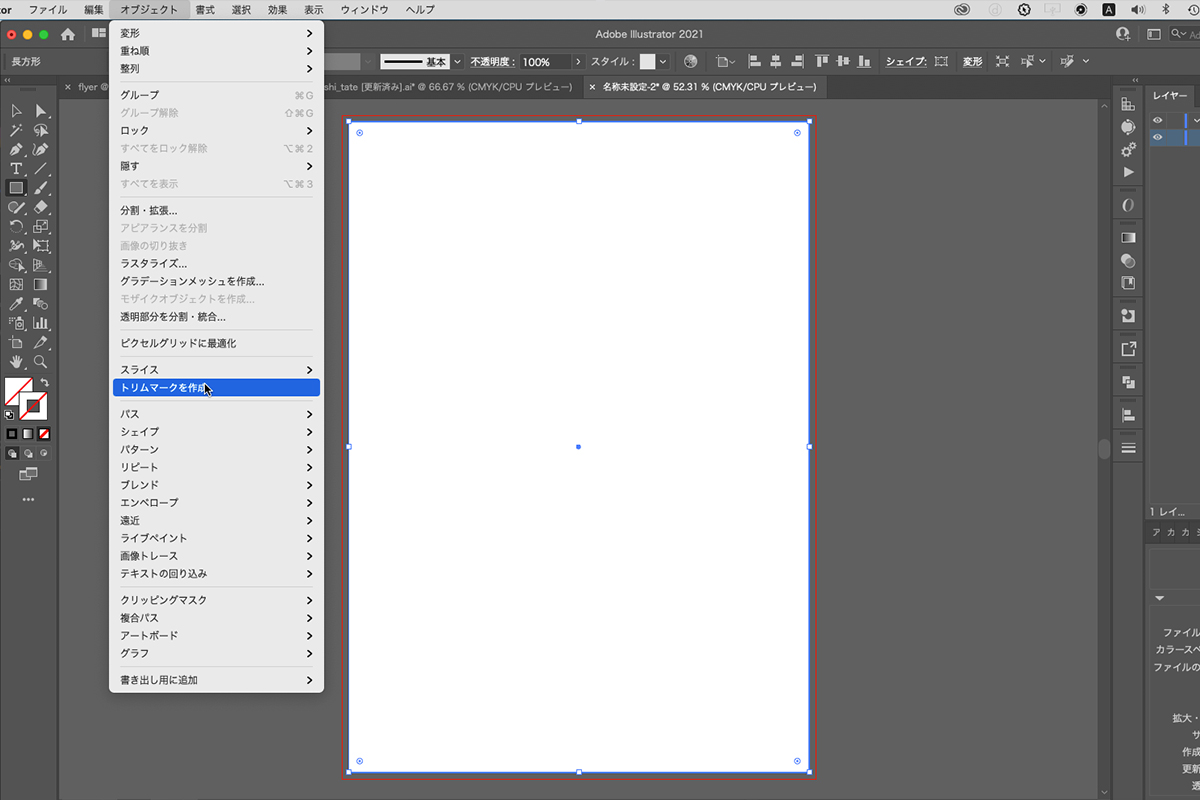Toggle visibility eye of top layer
Image resolution: width=1200 pixels, height=800 pixels.
[x=1158, y=120]
